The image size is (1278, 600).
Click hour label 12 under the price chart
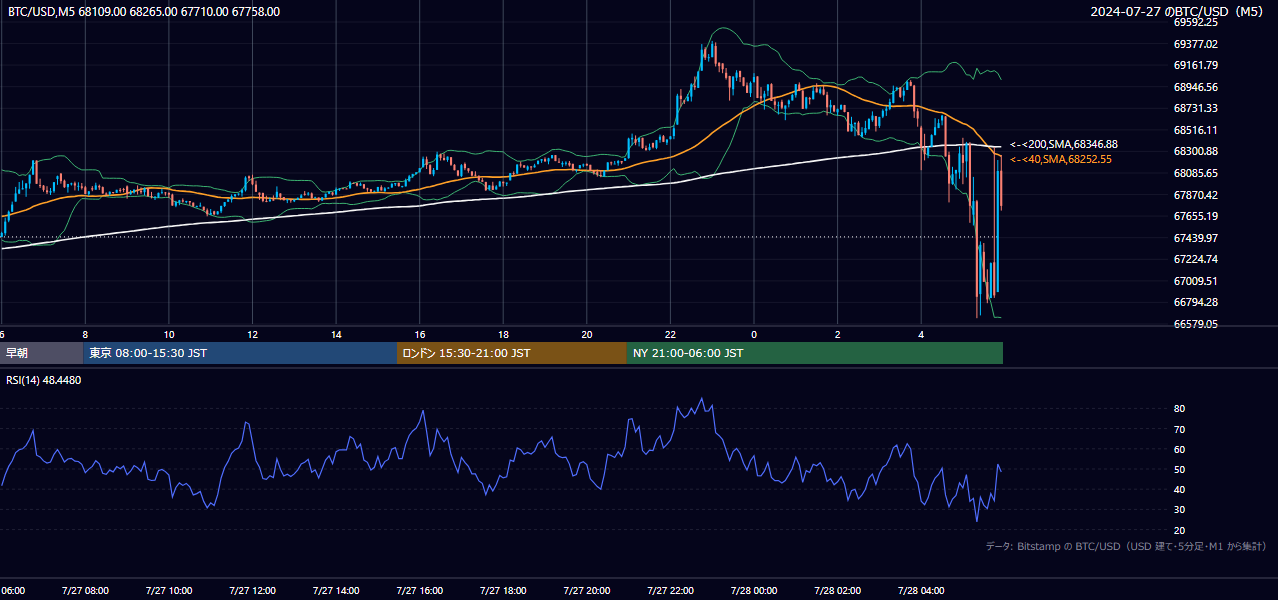click(x=252, y=334)
